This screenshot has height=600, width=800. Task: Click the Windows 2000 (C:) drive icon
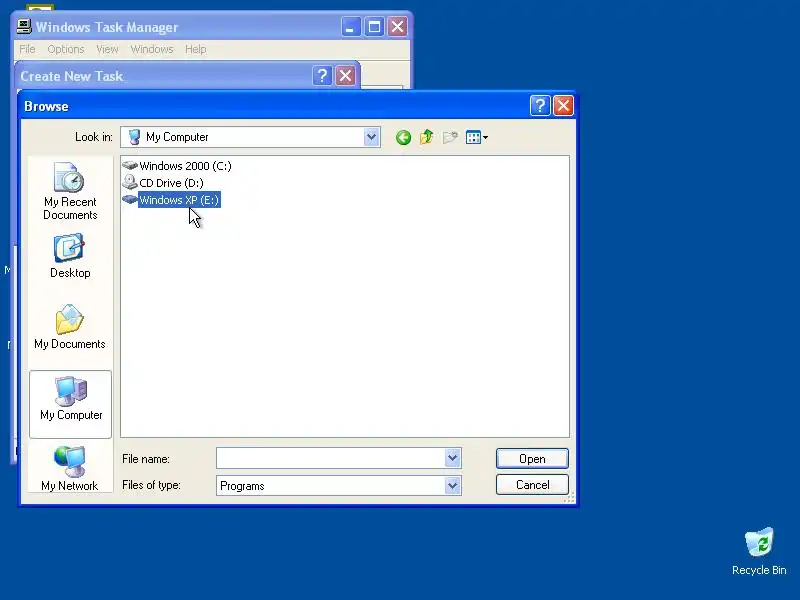tap(130, 165)
